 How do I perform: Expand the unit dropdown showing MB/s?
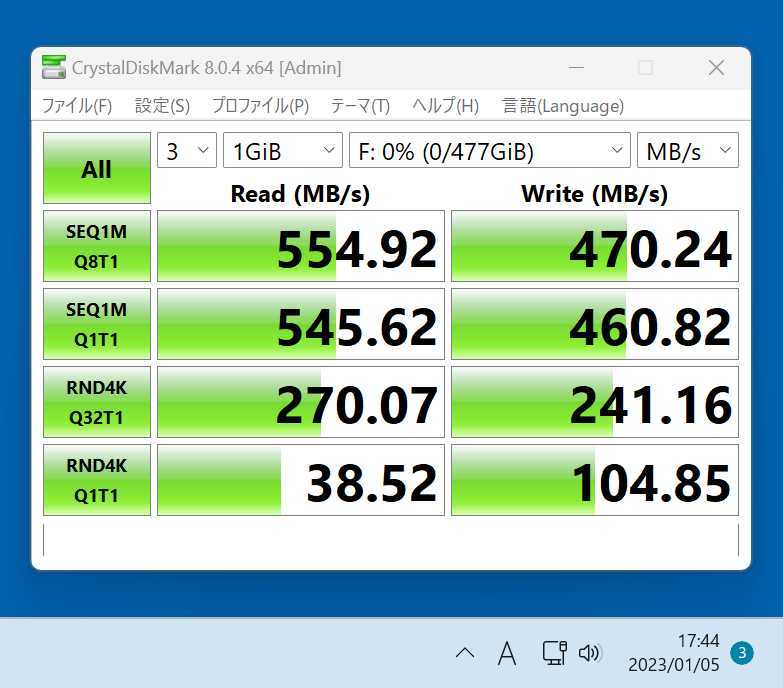click(688, 150)
